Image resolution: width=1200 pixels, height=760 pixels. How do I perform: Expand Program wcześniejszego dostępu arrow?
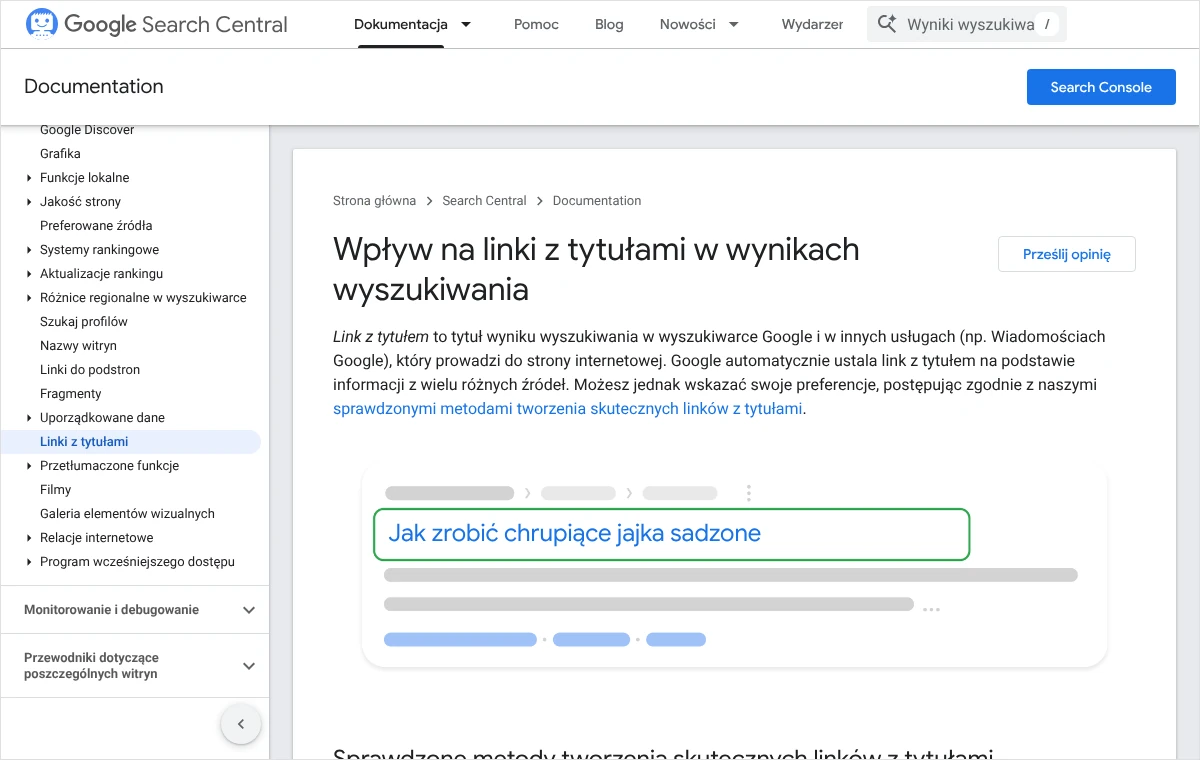(x=29, y=562)
